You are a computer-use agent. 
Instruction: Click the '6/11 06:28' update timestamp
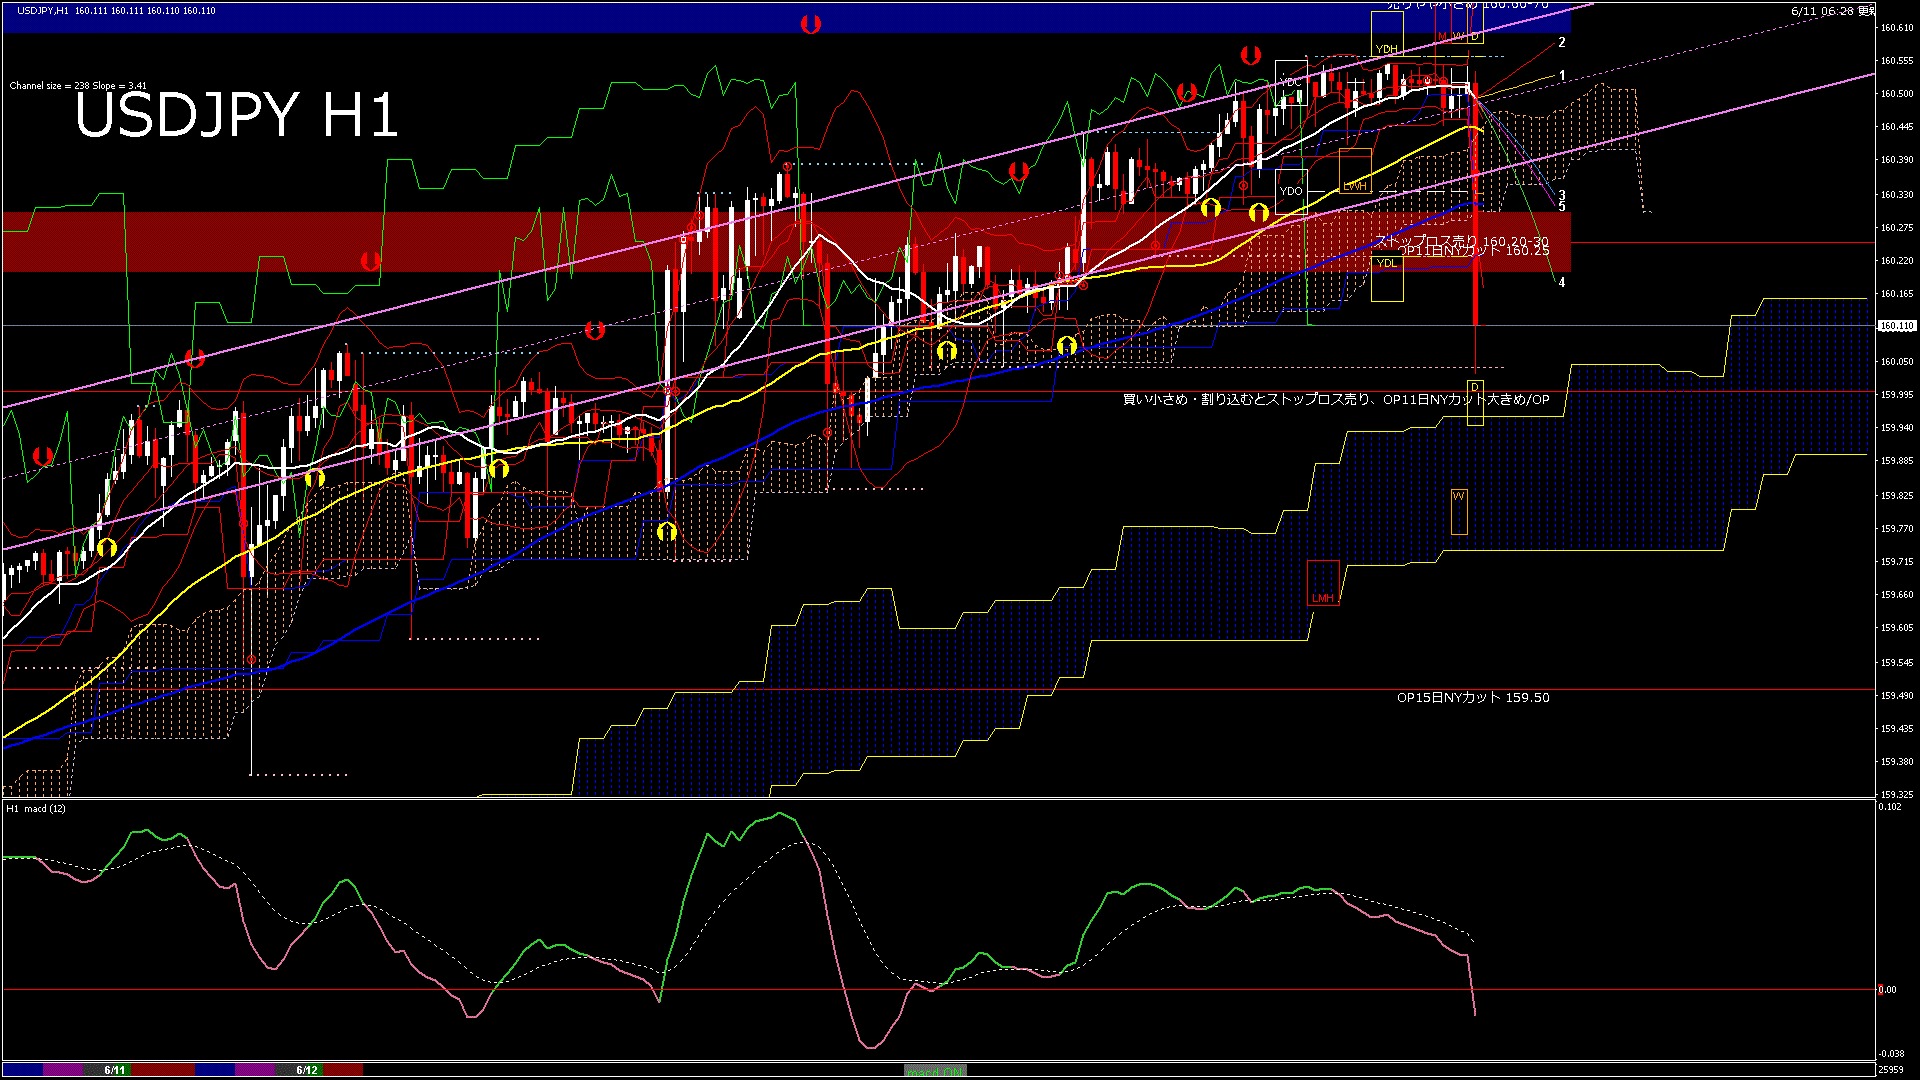[x=1823, y=11]
